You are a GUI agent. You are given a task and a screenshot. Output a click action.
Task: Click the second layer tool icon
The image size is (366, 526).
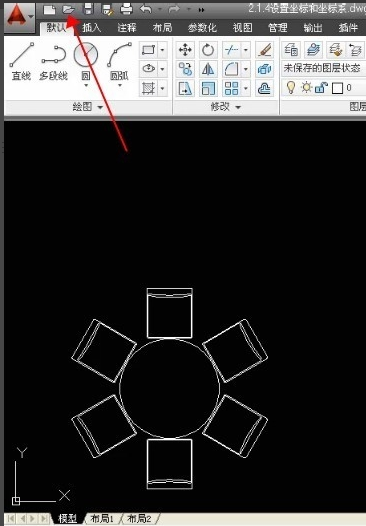(x=313, y=50)
